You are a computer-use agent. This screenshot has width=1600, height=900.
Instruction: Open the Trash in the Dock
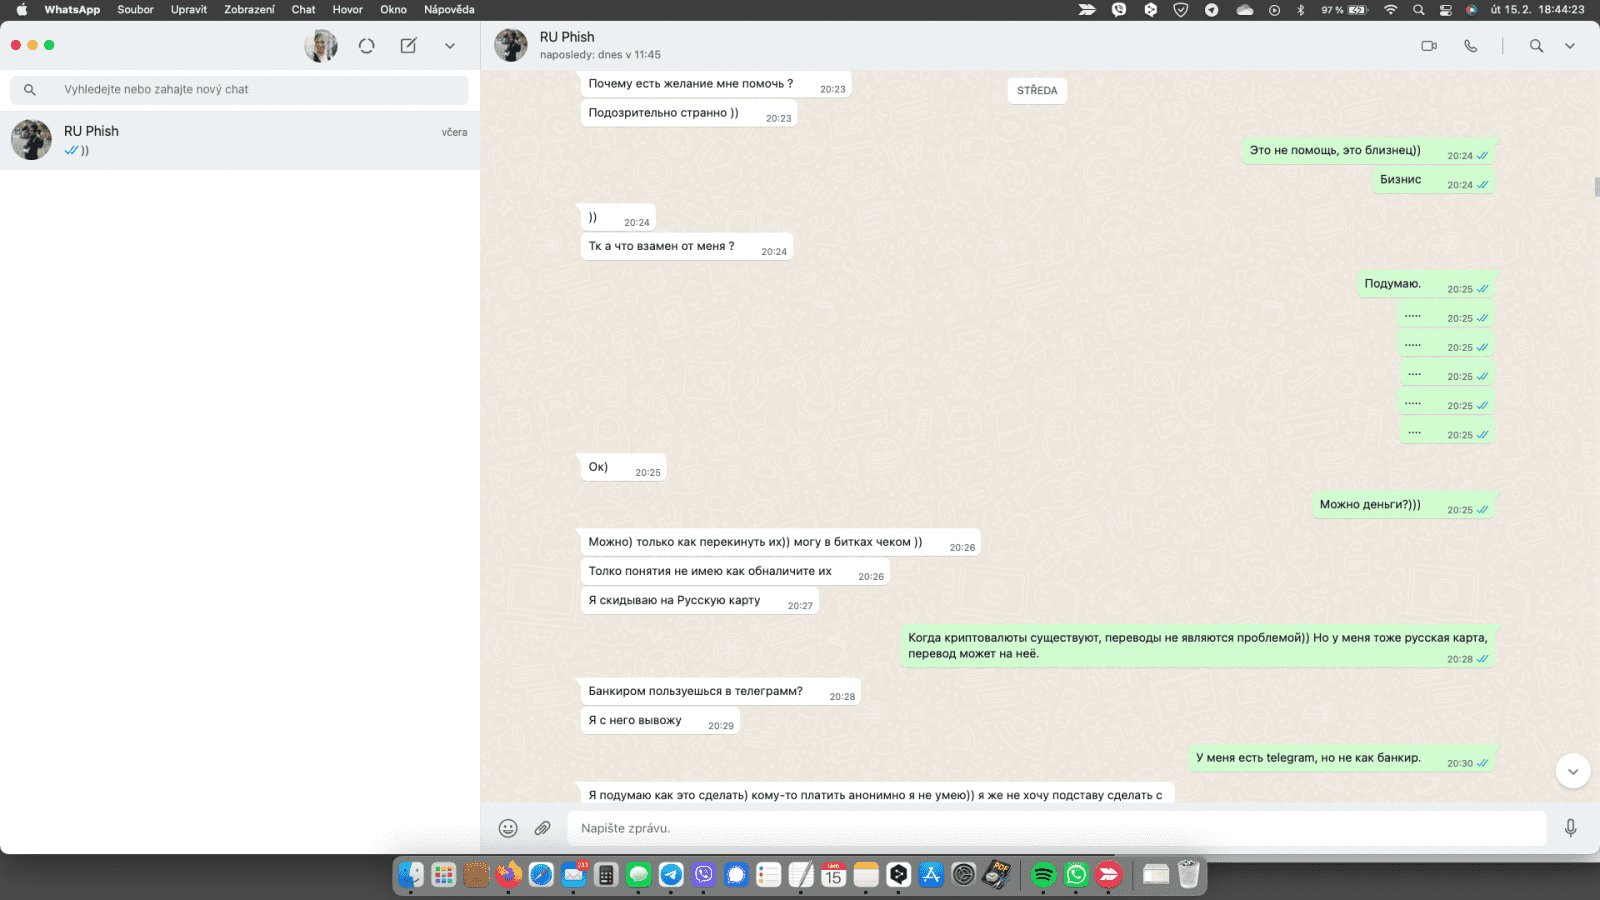[x=1188, y=875]
